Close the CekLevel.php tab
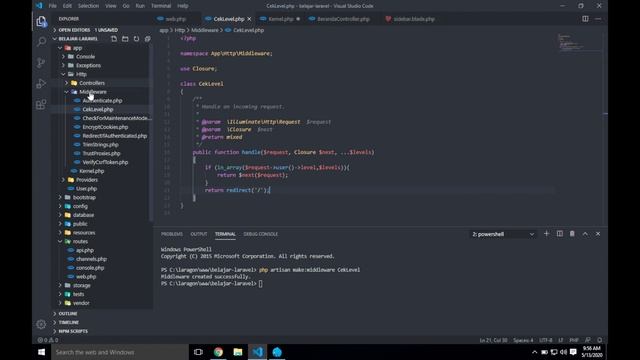Screen dimensions: 640x360 click(x=249, y=19)
